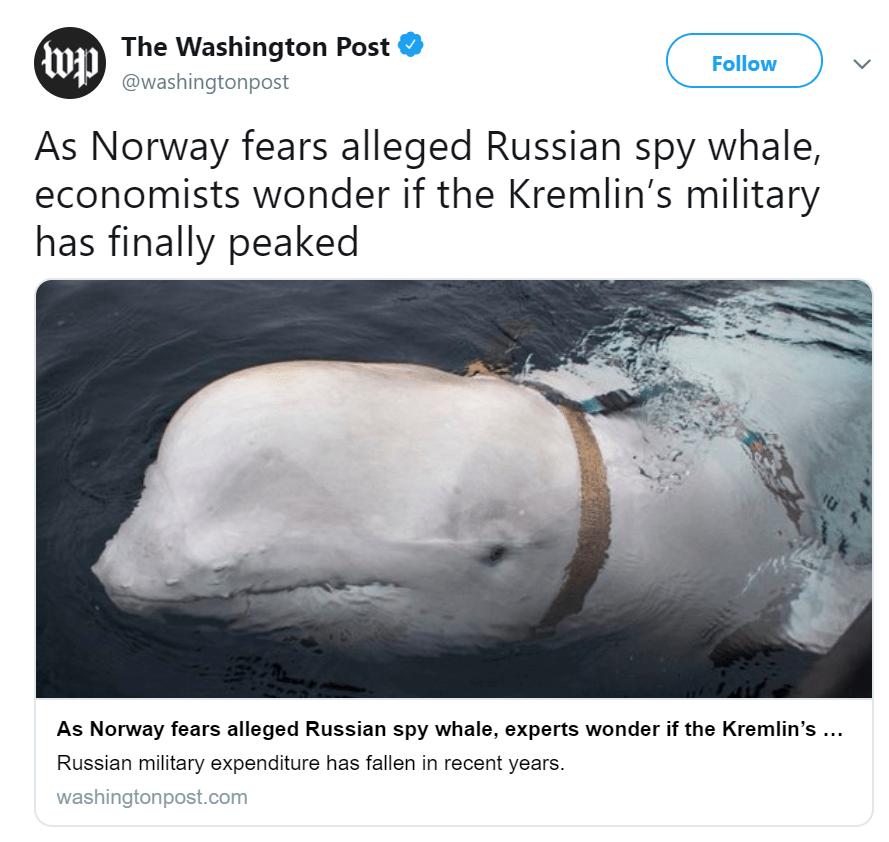Select the tweet text about spy whale

click(427, 194)
